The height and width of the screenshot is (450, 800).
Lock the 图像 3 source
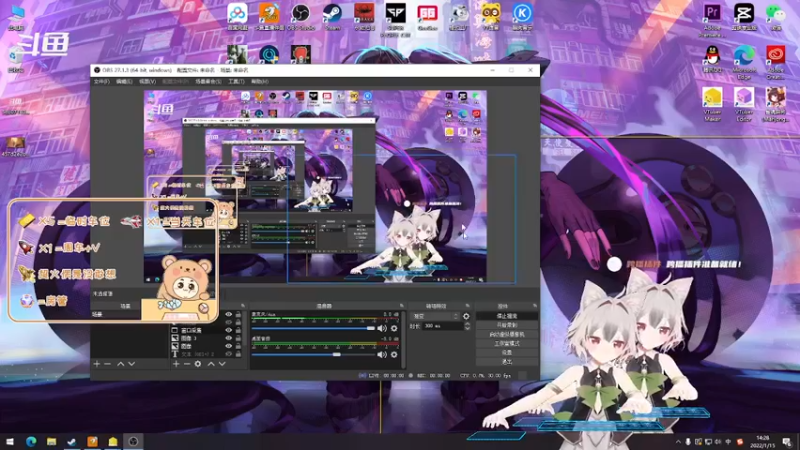click(238, 338)
